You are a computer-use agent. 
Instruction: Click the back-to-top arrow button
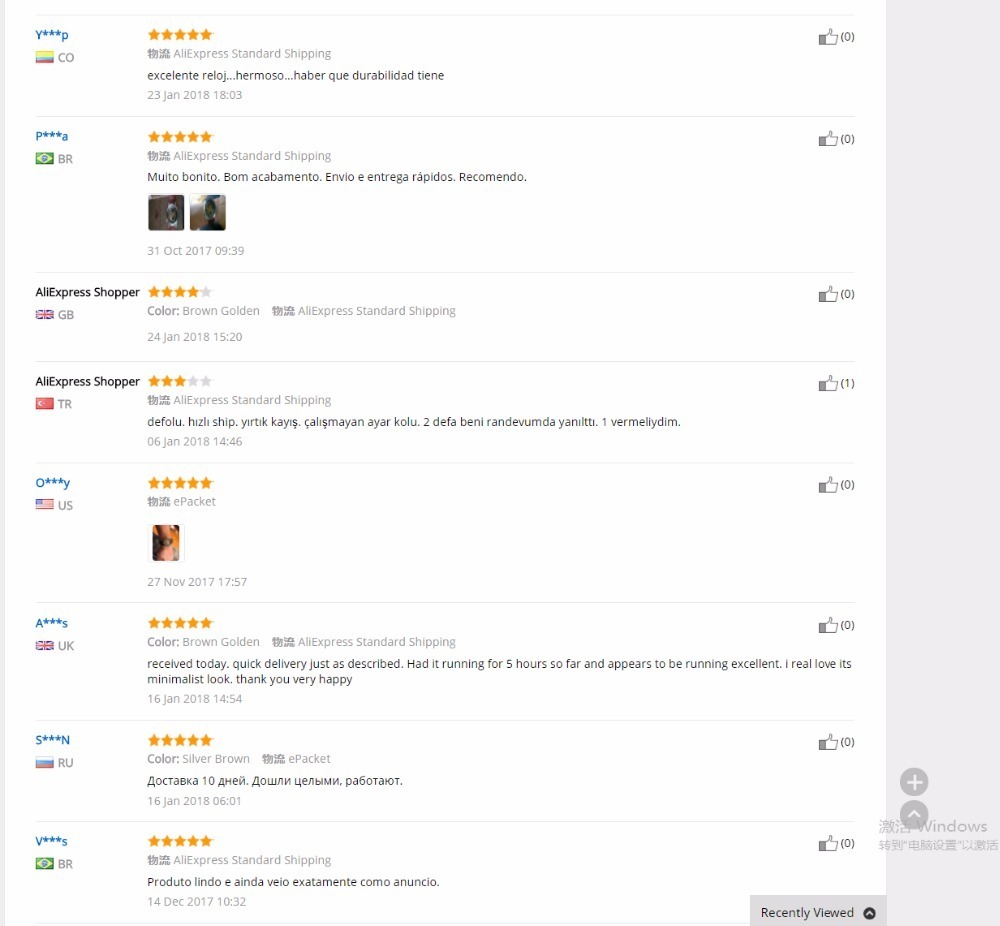tap(914, 814)
